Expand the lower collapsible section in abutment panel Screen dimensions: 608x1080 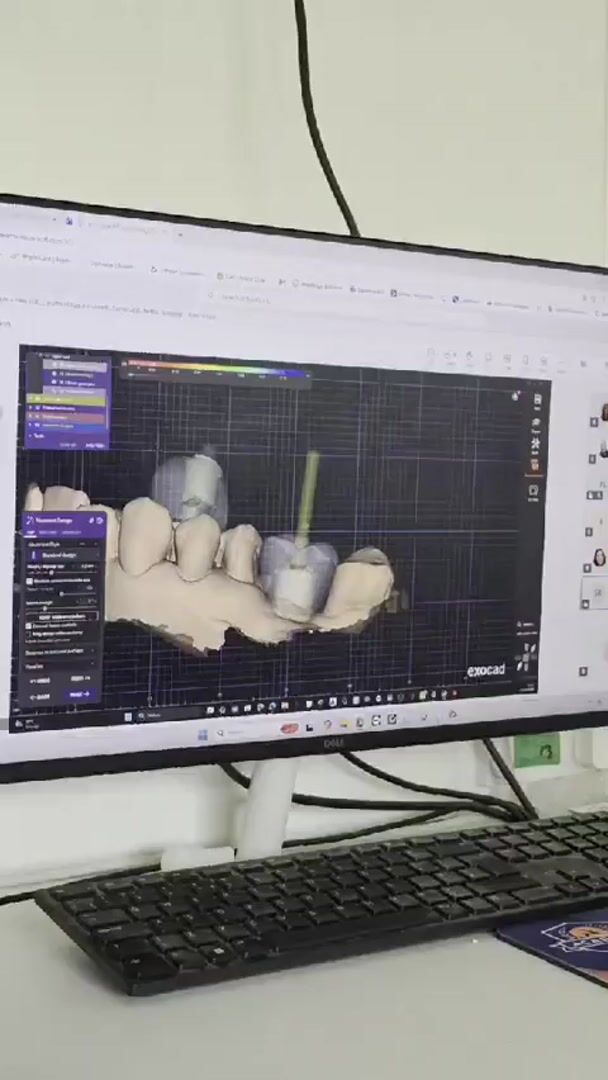pyautogui.click(x=60, y=665)
